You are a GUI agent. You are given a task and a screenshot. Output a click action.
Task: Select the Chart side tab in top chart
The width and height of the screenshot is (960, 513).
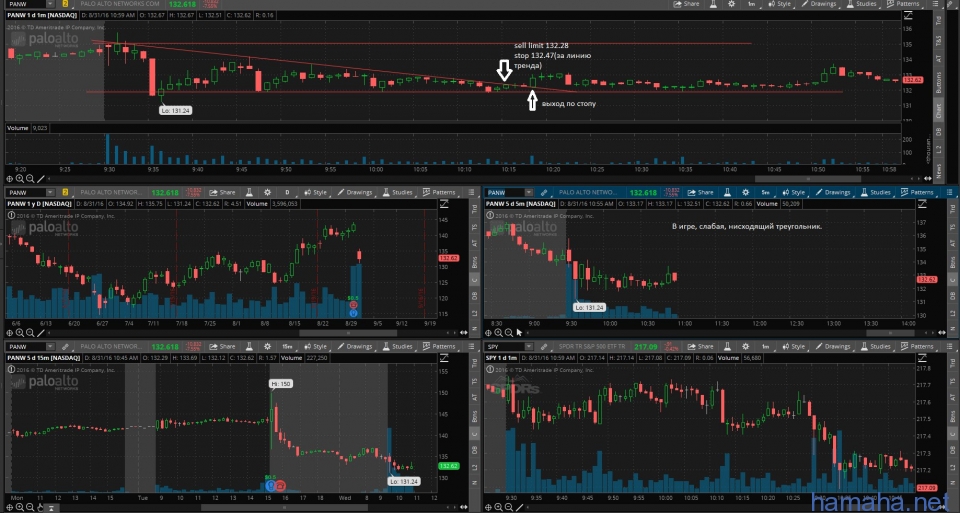[939, 111]
